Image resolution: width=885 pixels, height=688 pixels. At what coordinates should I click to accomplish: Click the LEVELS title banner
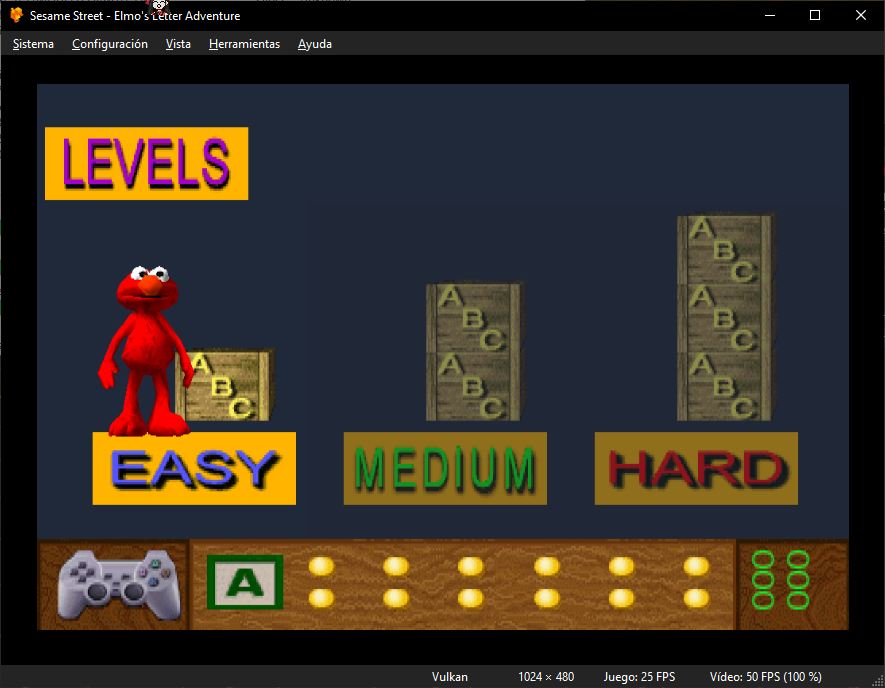coord(146,163)
